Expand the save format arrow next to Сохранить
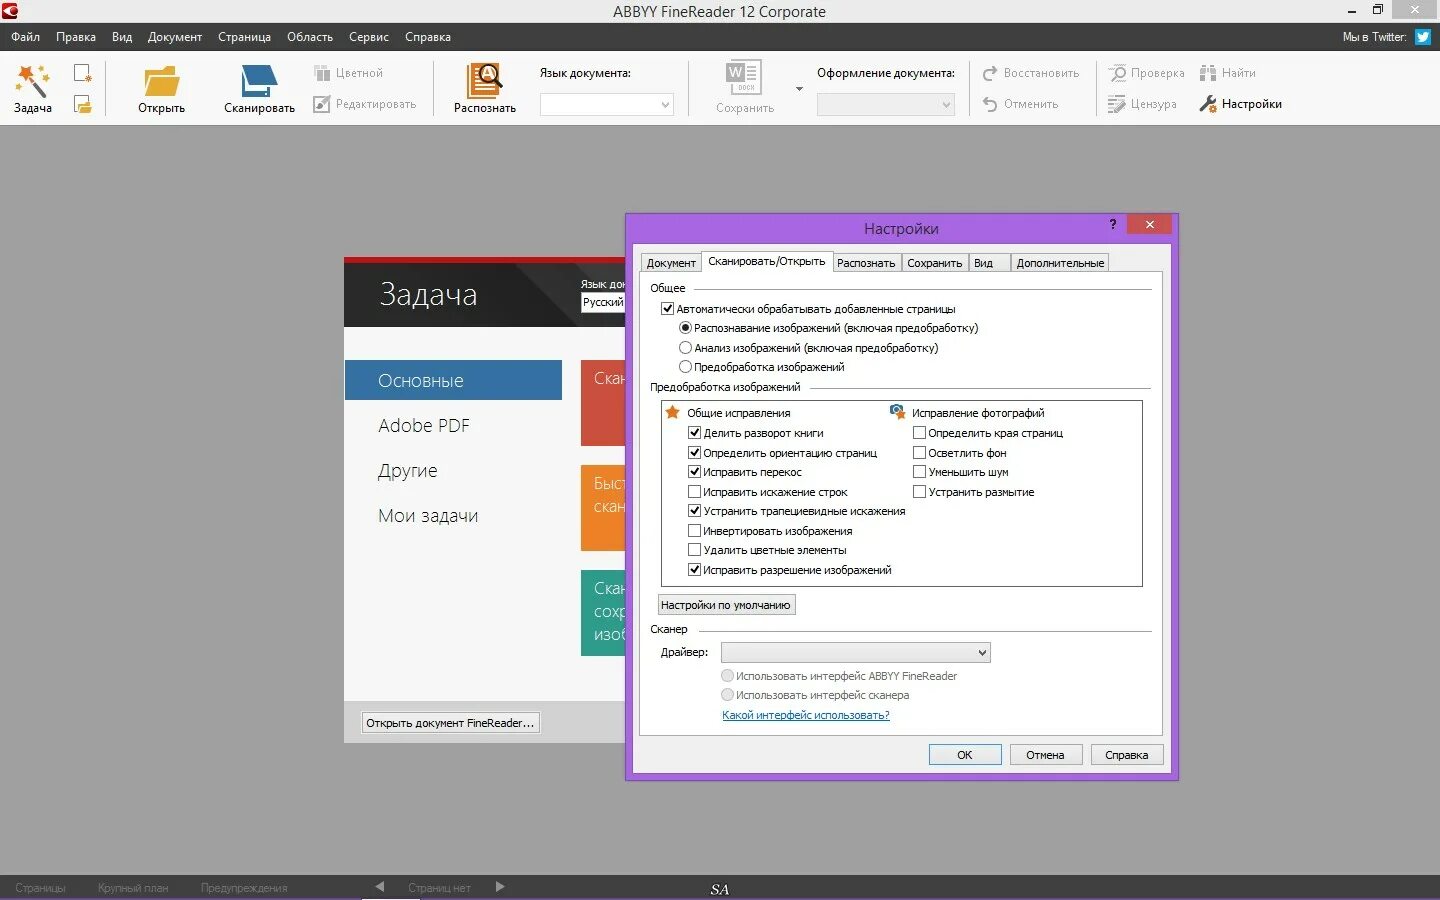This screenshot has height=900, width=1440. pyautogui.click(x=799, y=89)
